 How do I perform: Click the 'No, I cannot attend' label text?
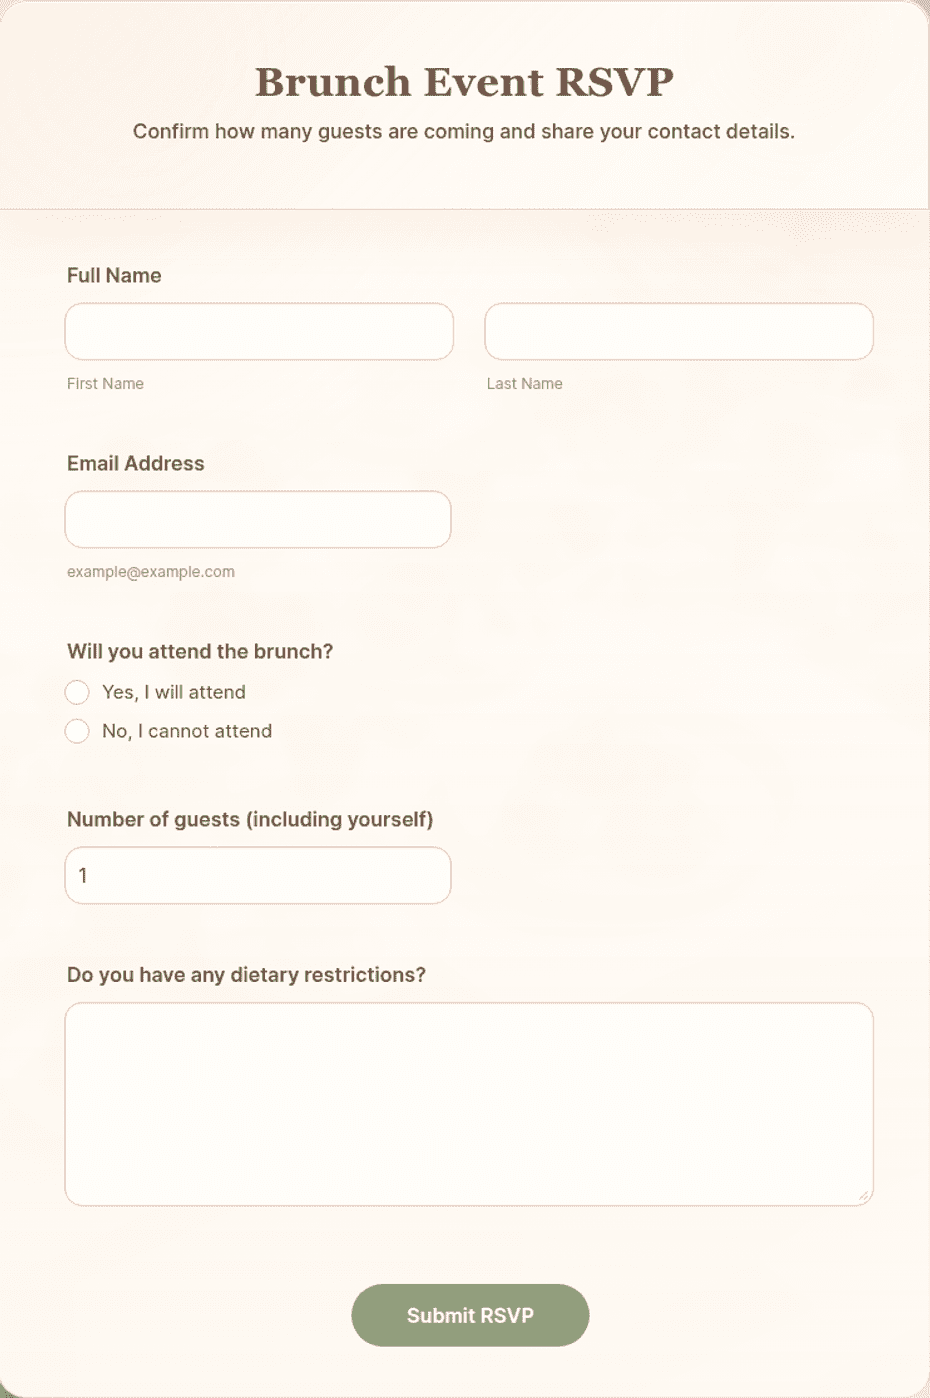[x=187, y=731]
